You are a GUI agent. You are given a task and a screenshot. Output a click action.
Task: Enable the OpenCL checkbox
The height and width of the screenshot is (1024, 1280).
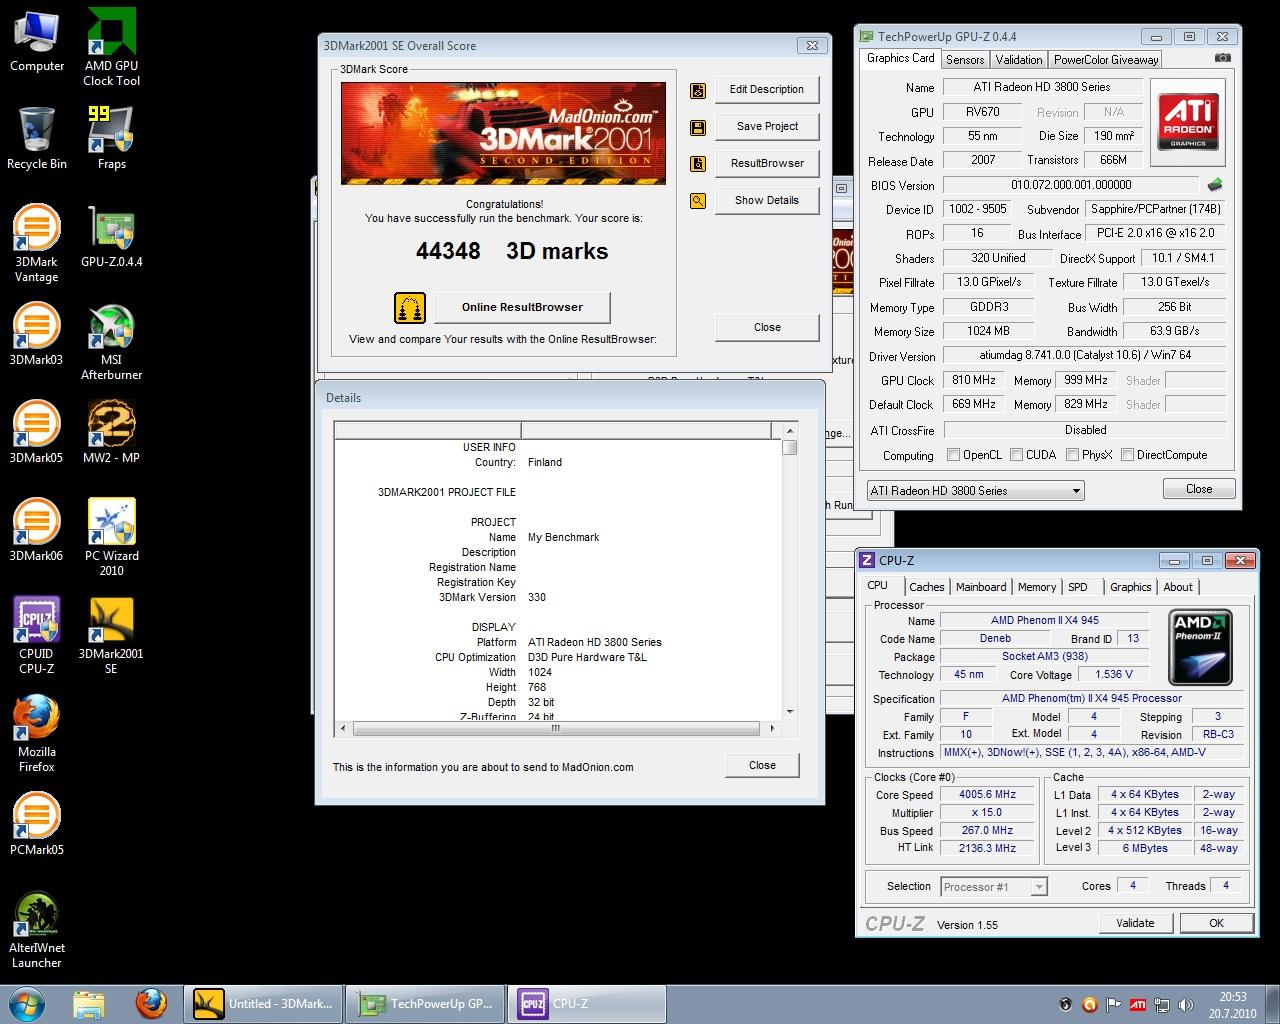(954, 455)
